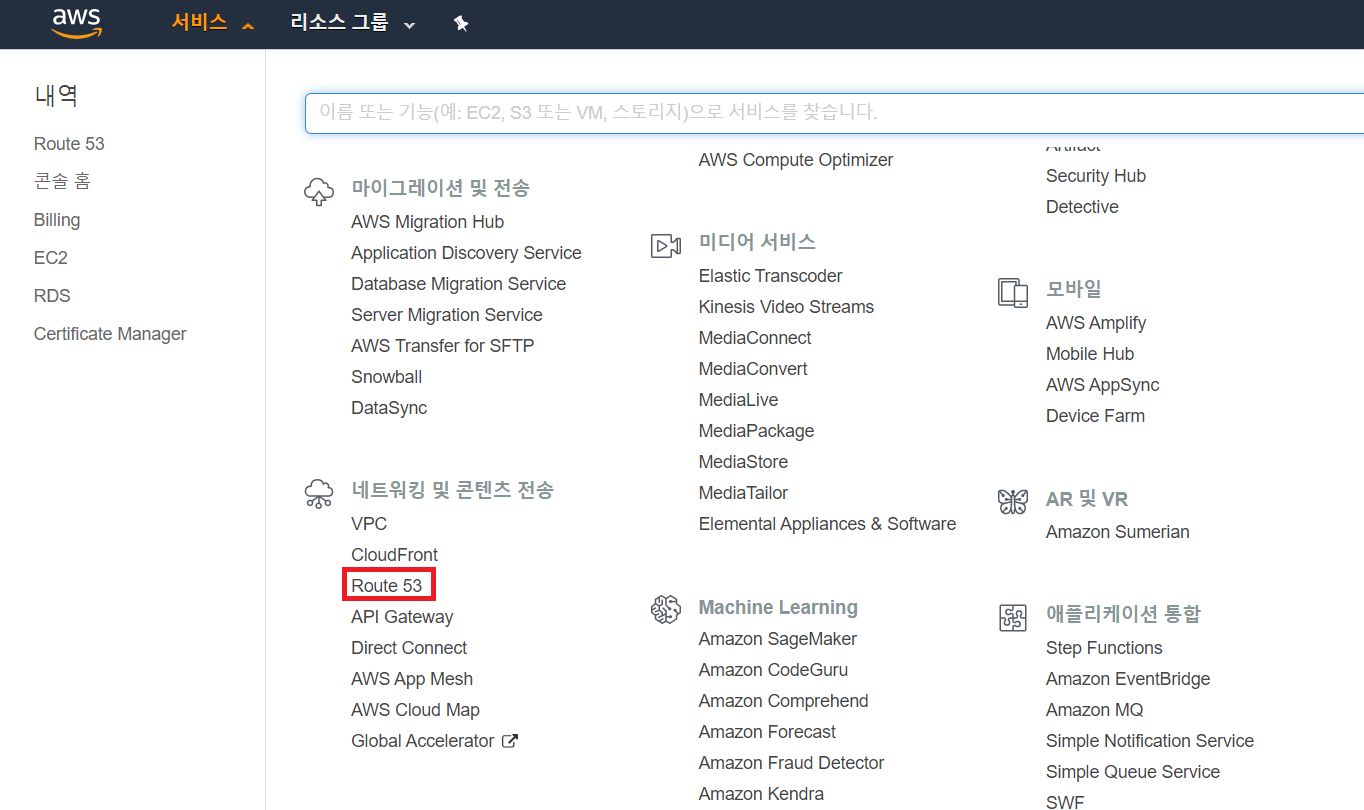The height and width of the screenshot is (810, 1364).
Task: Click the Machine Learning brain icon
Action: [666, 609]
